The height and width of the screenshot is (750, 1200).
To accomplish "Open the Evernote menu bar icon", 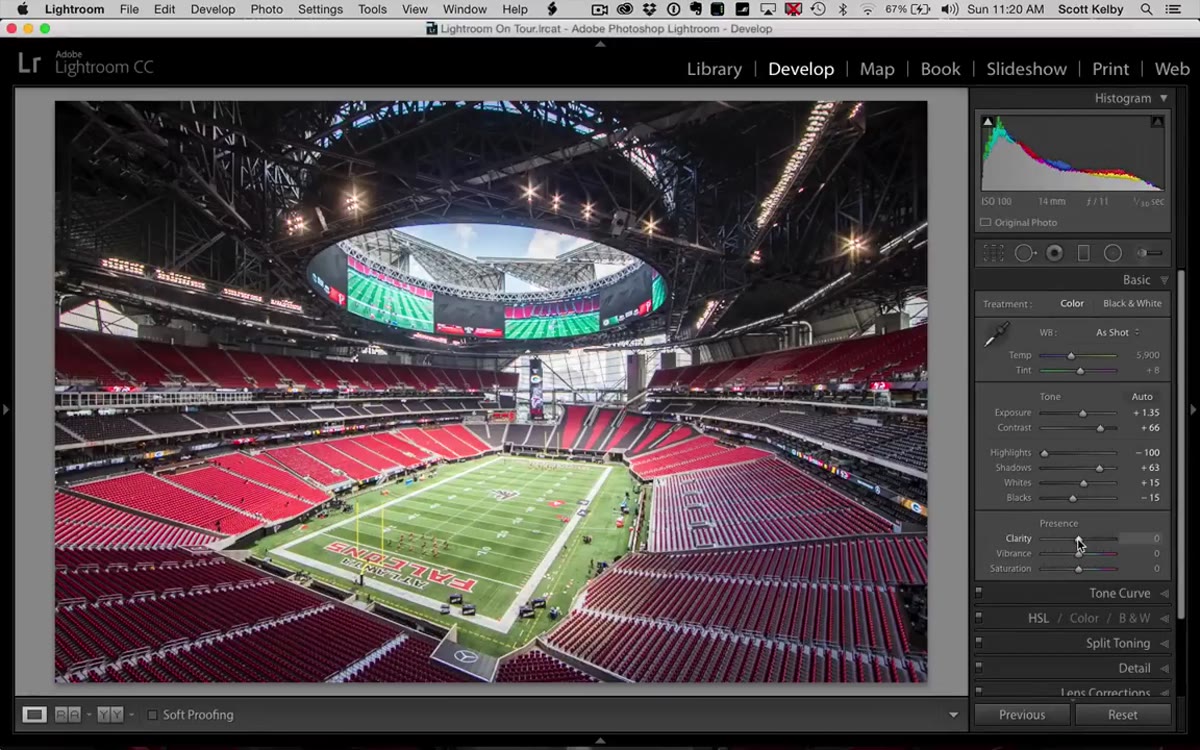I will click(x=695, y=9).
